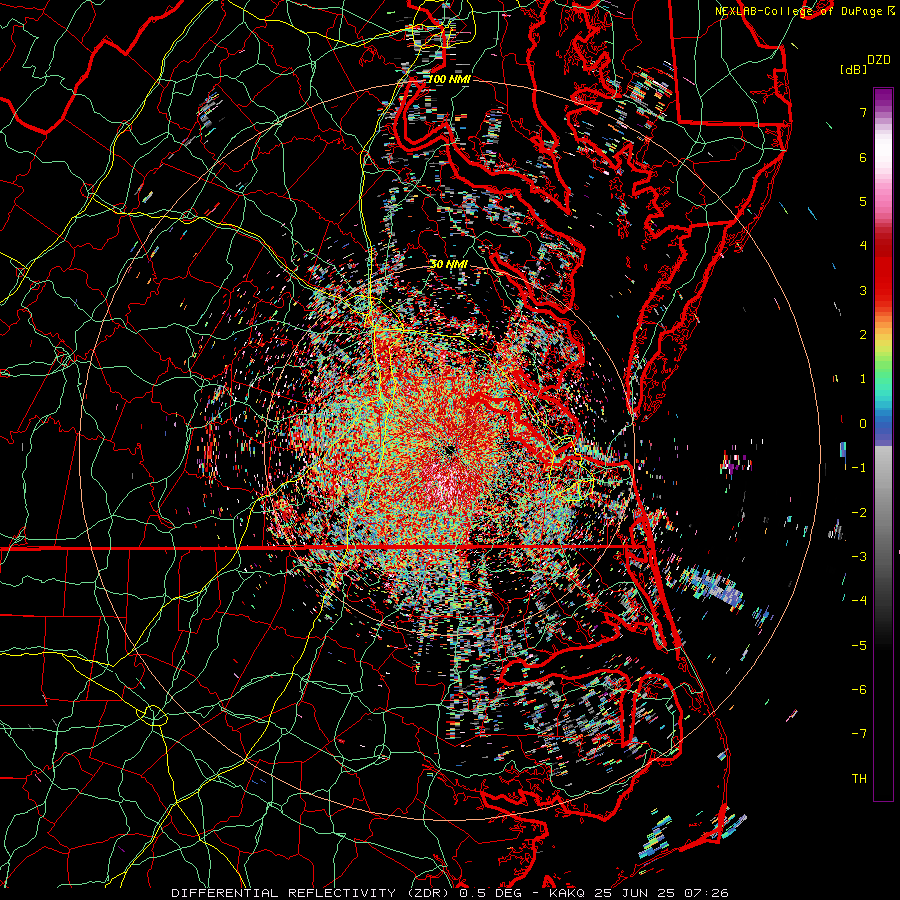Screen dimensions: 900x900
Task: Click the 3 value on the color scale
Action: (x=863, y=290)
